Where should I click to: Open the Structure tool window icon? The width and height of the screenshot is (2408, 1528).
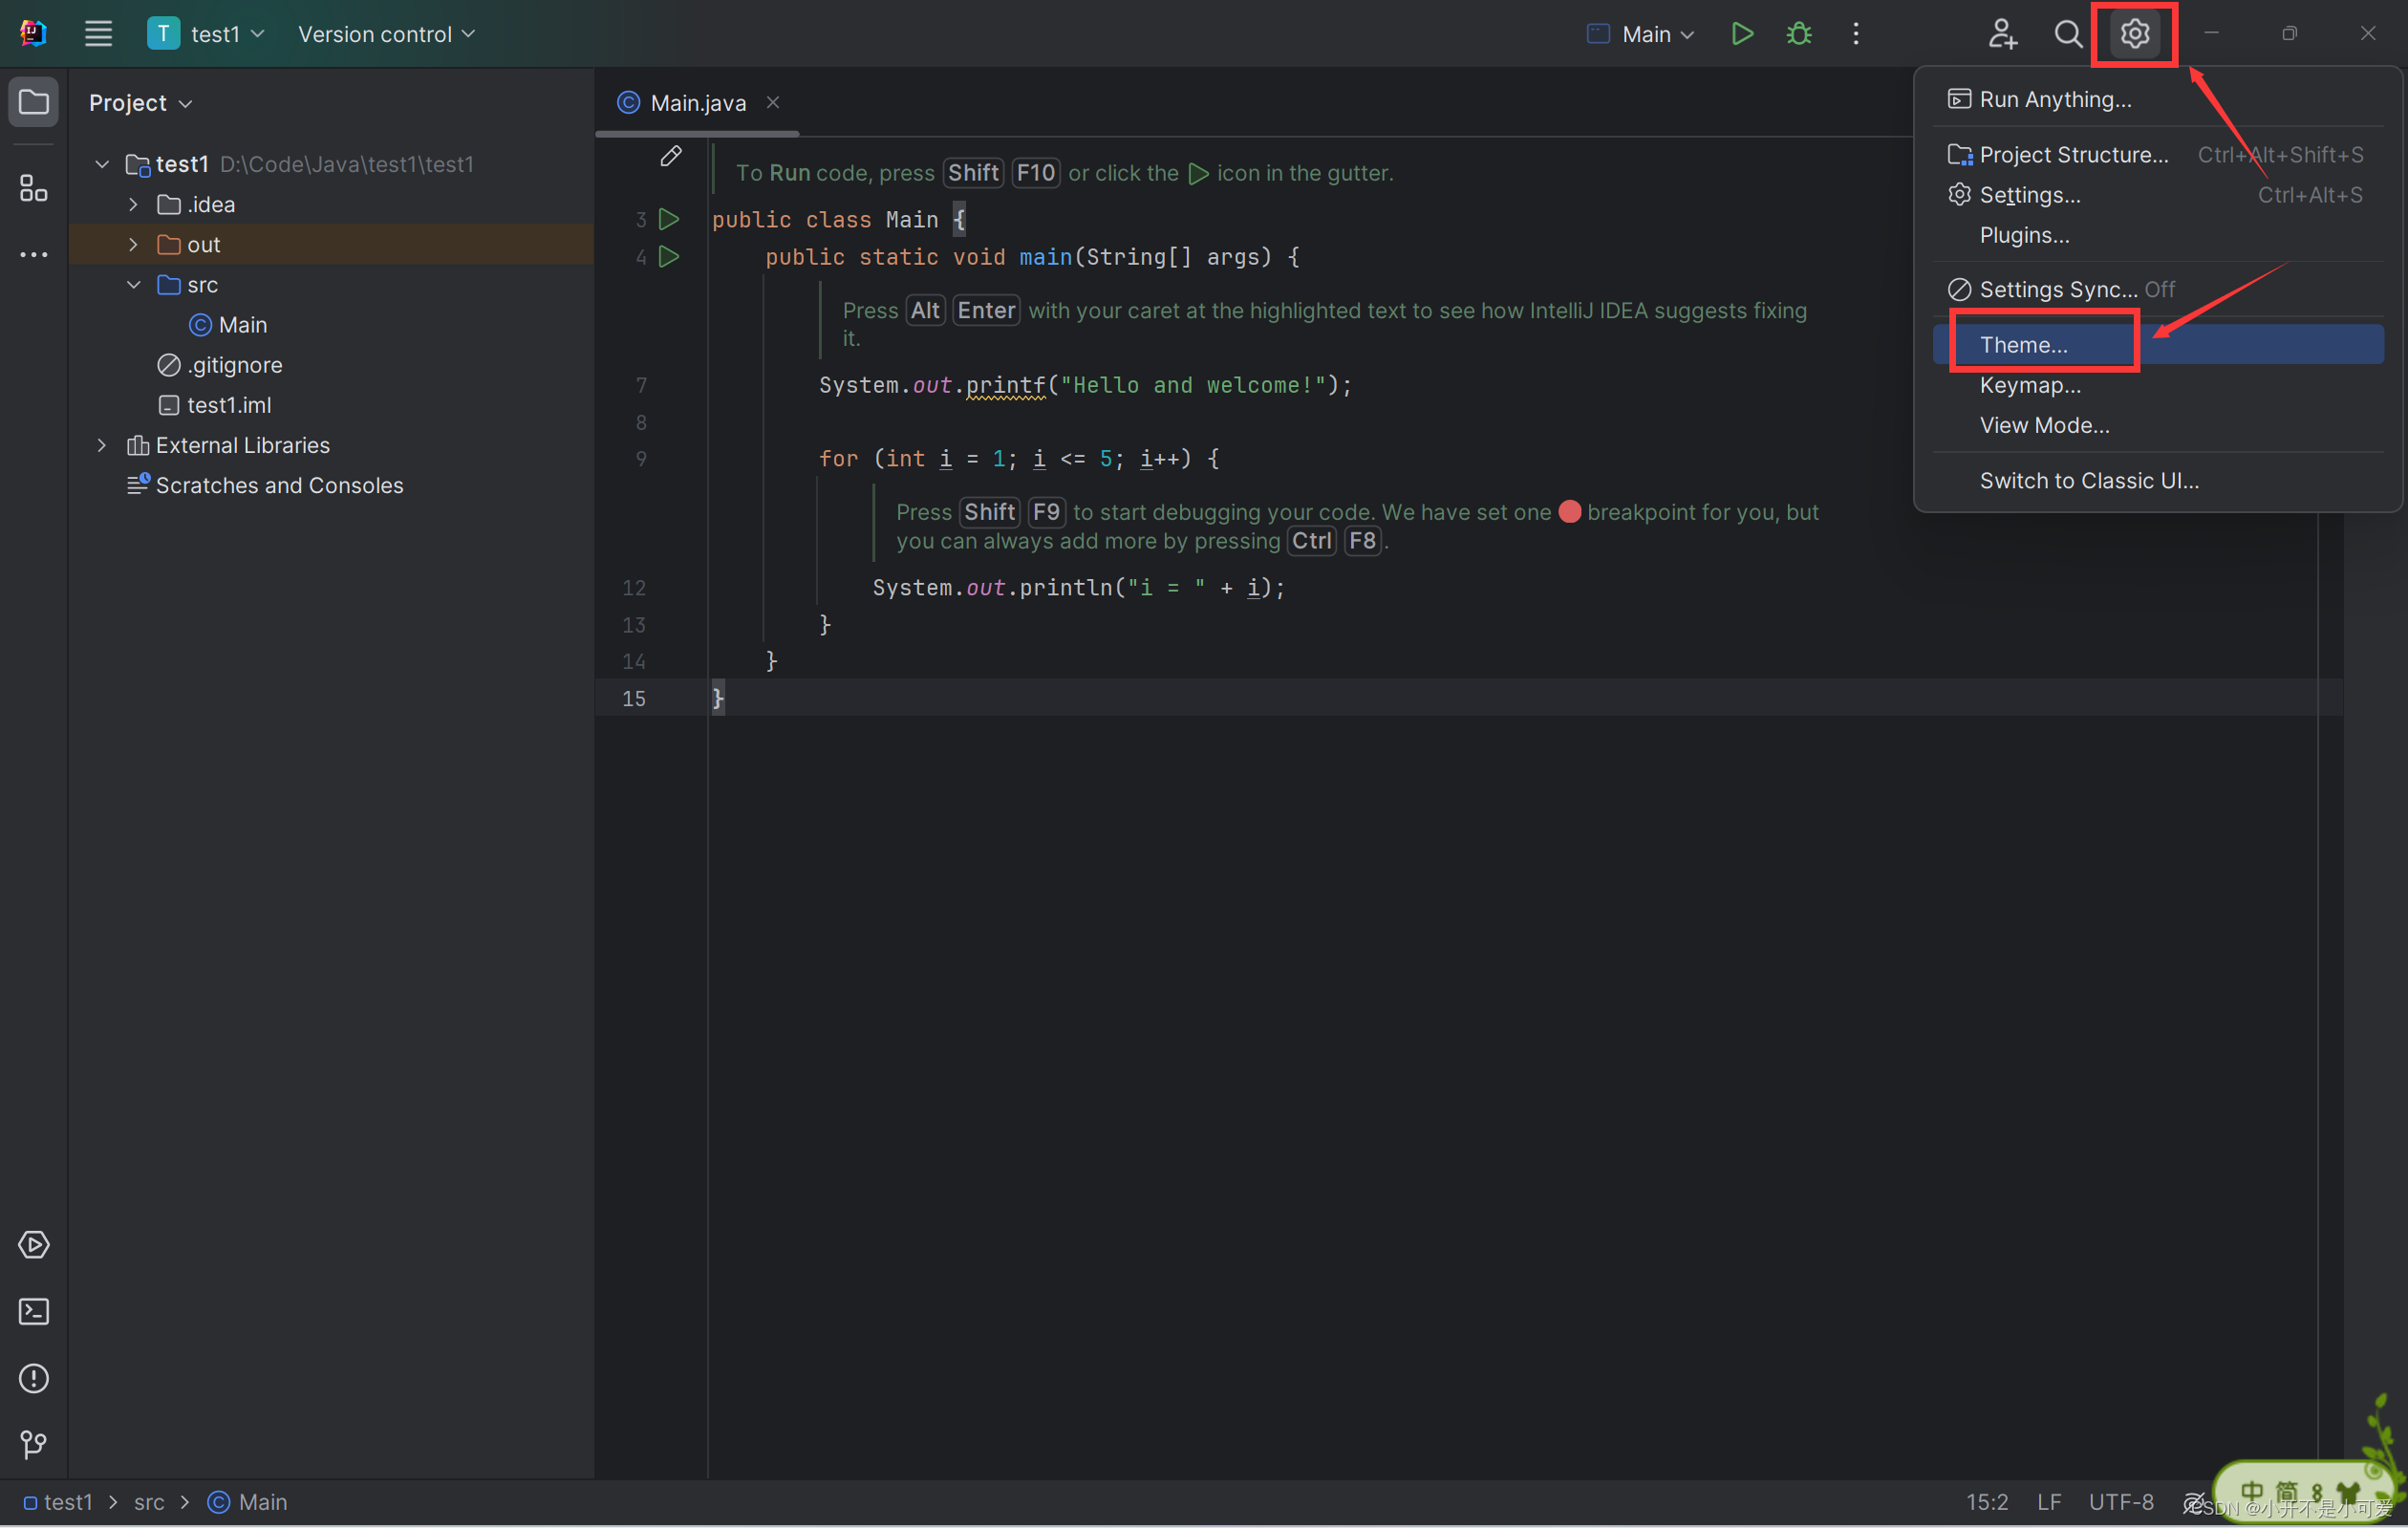click(34, 188)
